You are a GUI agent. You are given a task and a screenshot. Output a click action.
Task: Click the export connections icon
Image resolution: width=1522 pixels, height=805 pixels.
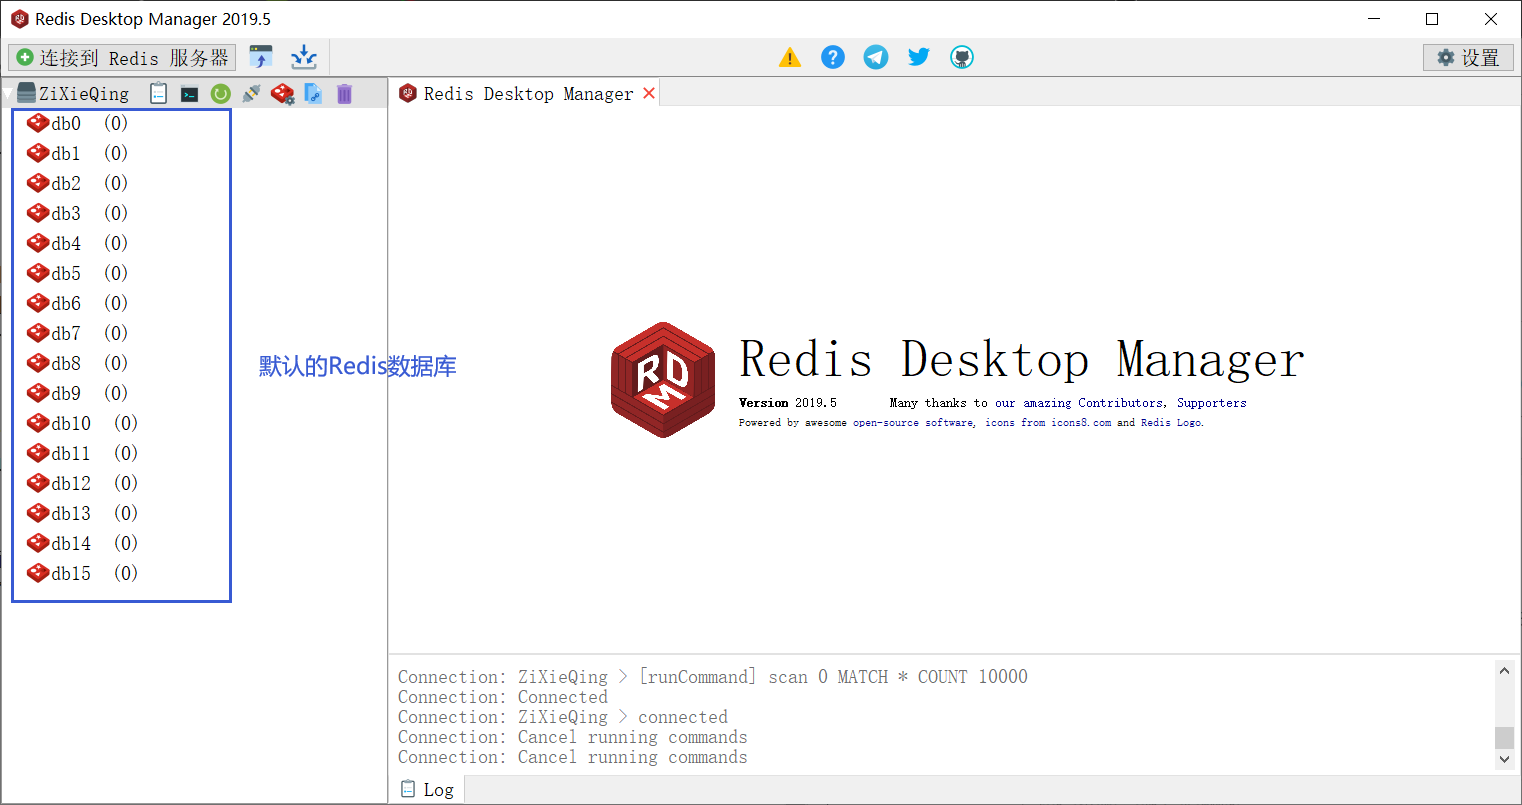304,57
